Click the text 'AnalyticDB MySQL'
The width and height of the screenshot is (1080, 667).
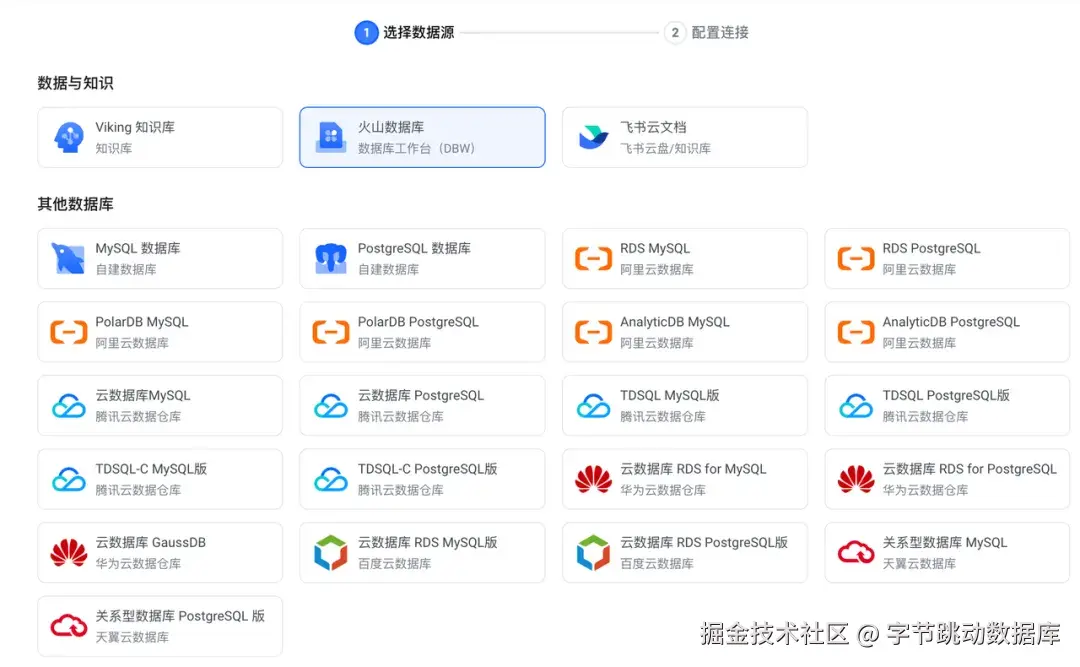pyautogui.click(x=675, y=322)
